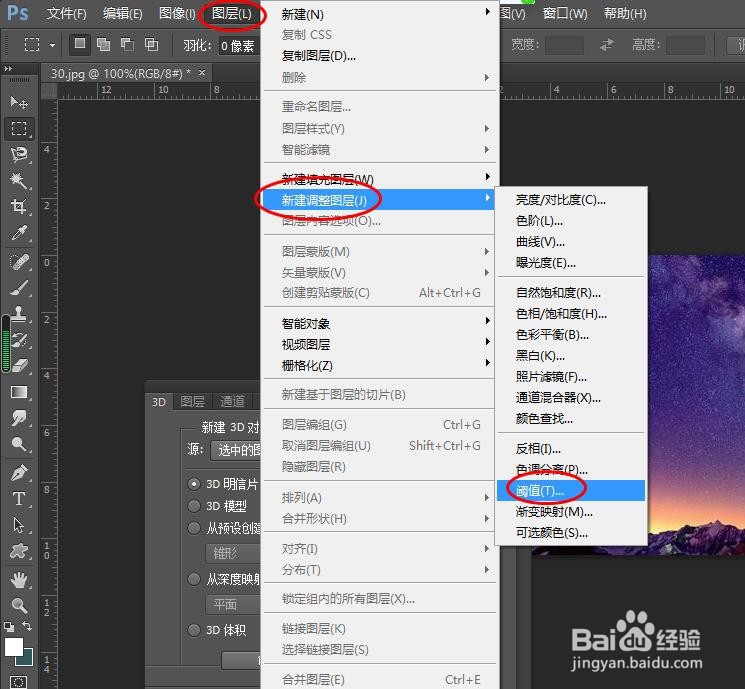Open the 源 source dropdown

(x=236, y=450)
